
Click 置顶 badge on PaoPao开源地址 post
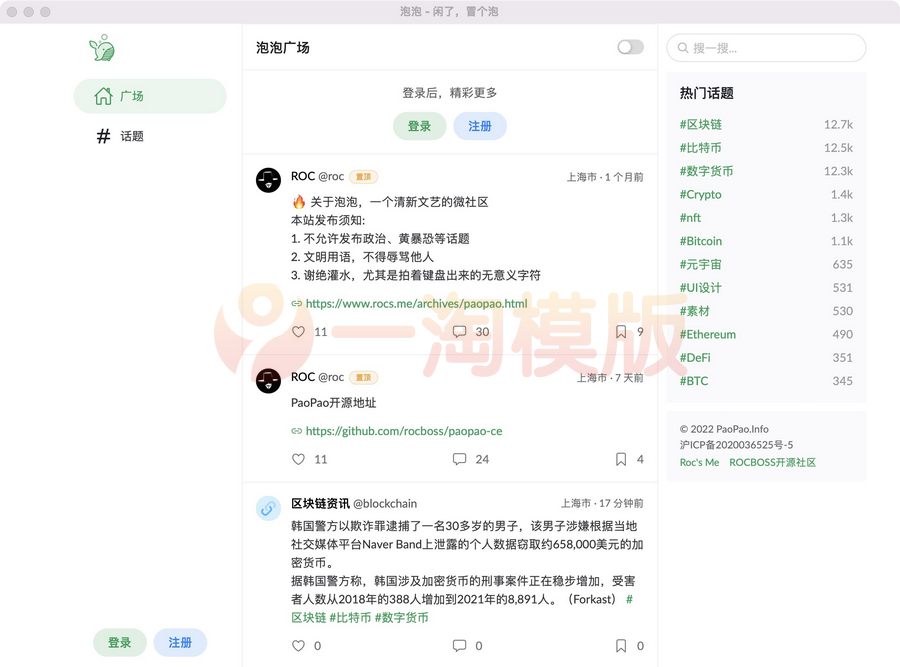tap(363, 378)
